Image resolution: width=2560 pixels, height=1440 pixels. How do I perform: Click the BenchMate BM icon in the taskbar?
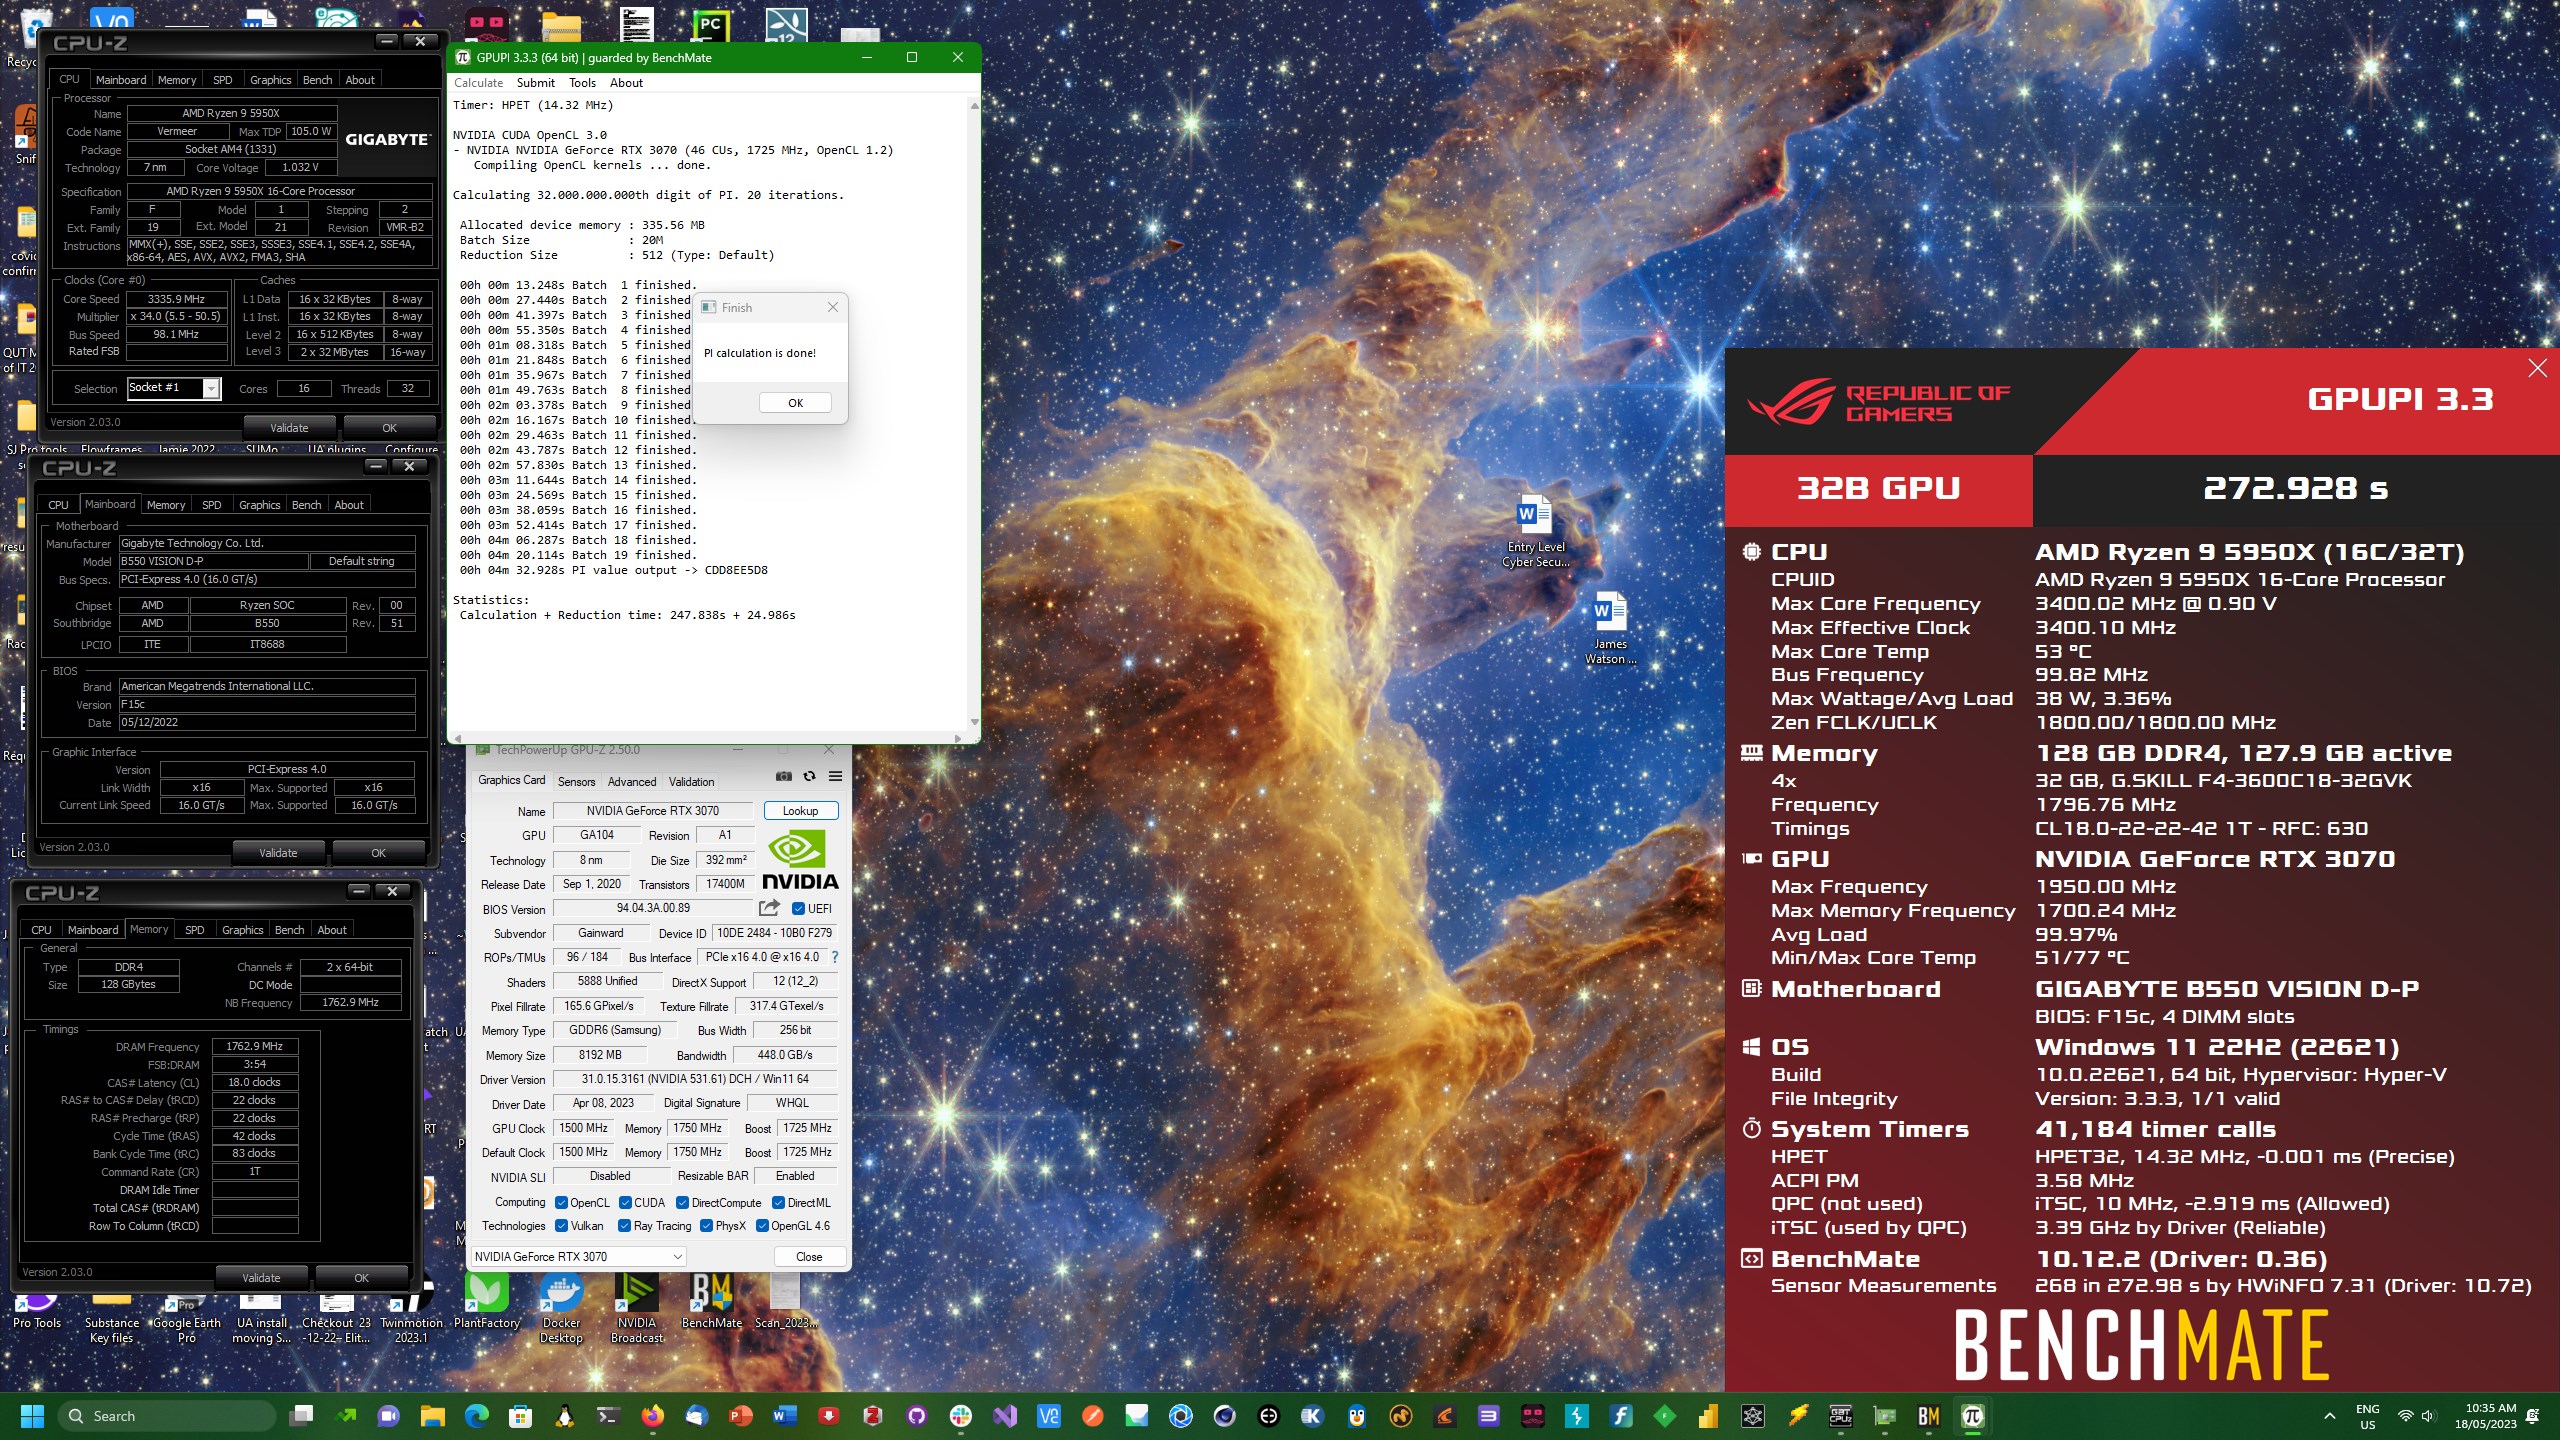tap(1928, 1416)
